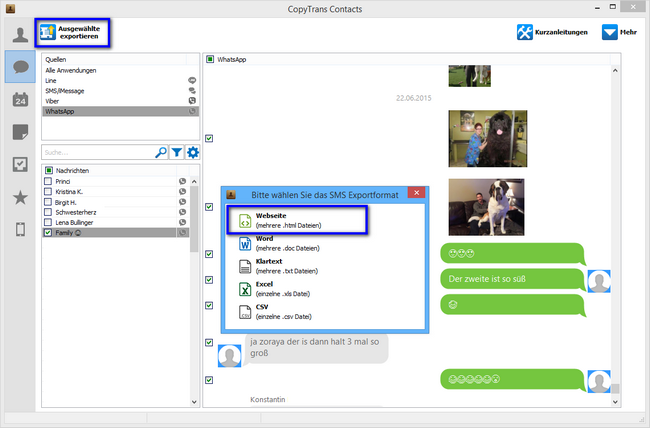Viewport: 650px width, 428px height.
Task: Click Ausgewählte exportieren button
Action: pyautogui.click(x=72, y=32)
